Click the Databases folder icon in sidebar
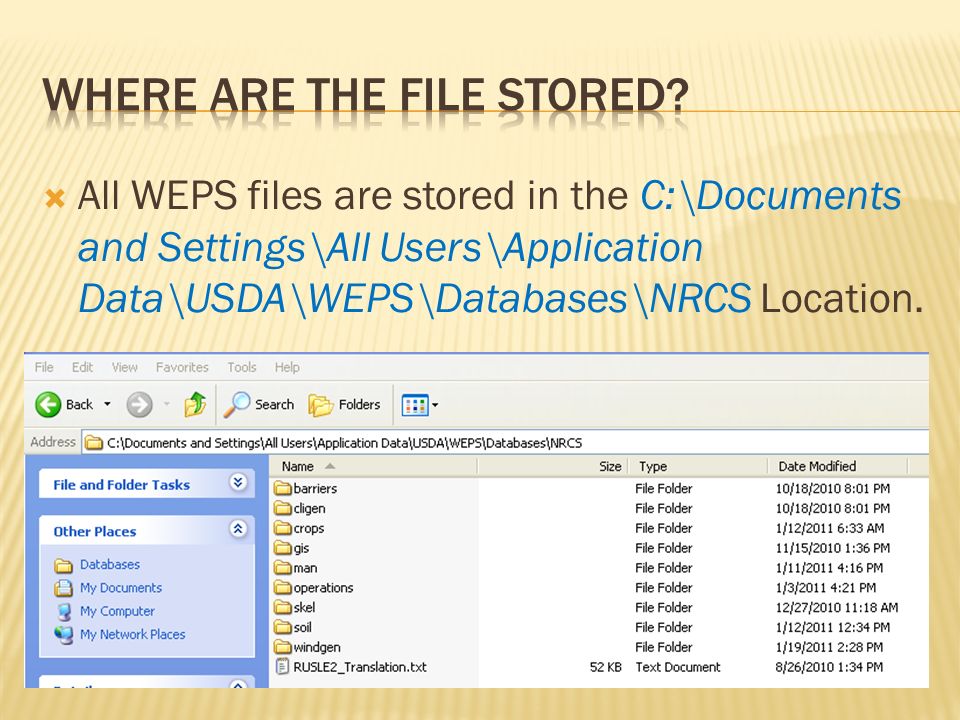 pyautogui.click(x=63, y=565)
